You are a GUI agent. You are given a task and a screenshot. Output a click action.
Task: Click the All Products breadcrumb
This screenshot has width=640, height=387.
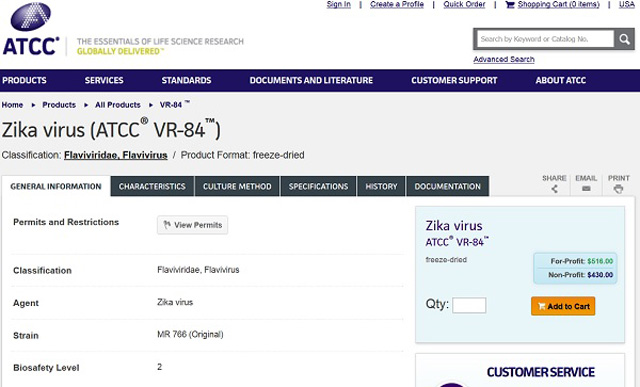(118, 105)
